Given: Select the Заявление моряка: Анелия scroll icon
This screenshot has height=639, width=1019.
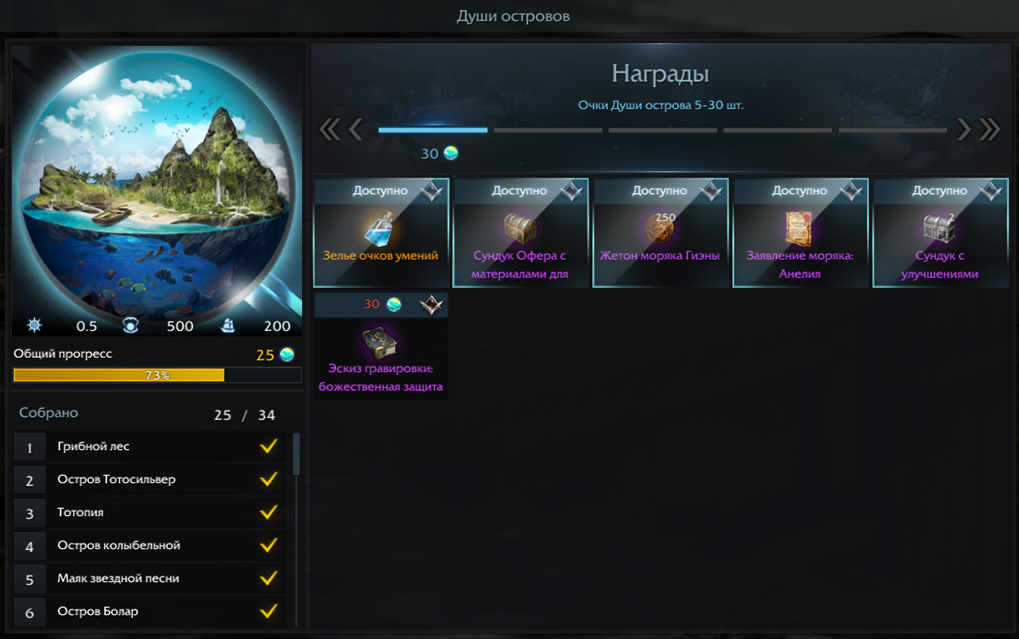Looking at the screenshot, I should click(x=799, y=229).
